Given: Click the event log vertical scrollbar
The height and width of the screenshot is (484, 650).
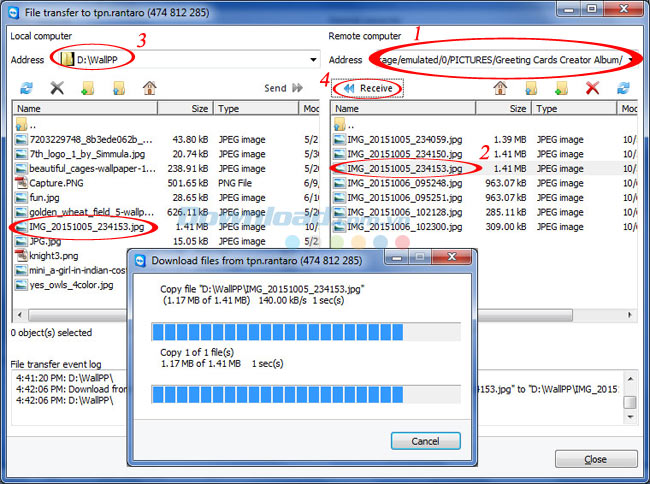Looking at the screenshot, I should [629, 390].
